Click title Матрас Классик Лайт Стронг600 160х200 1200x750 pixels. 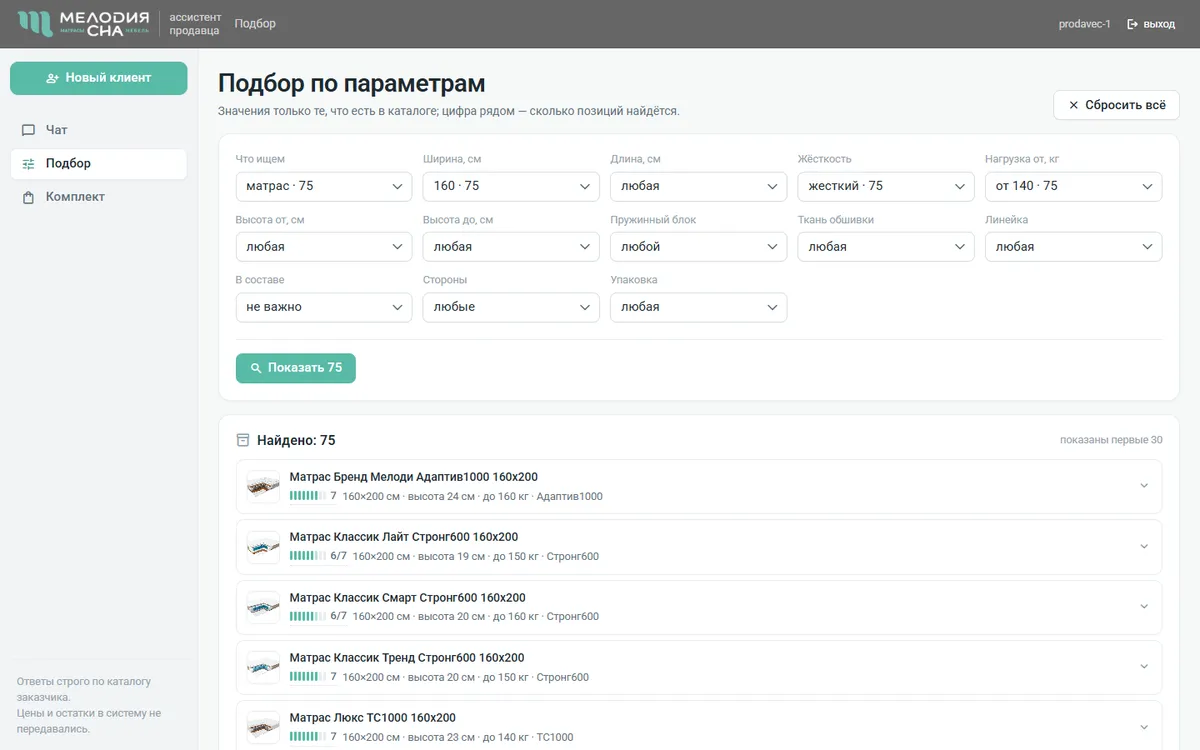pos(404,537)
